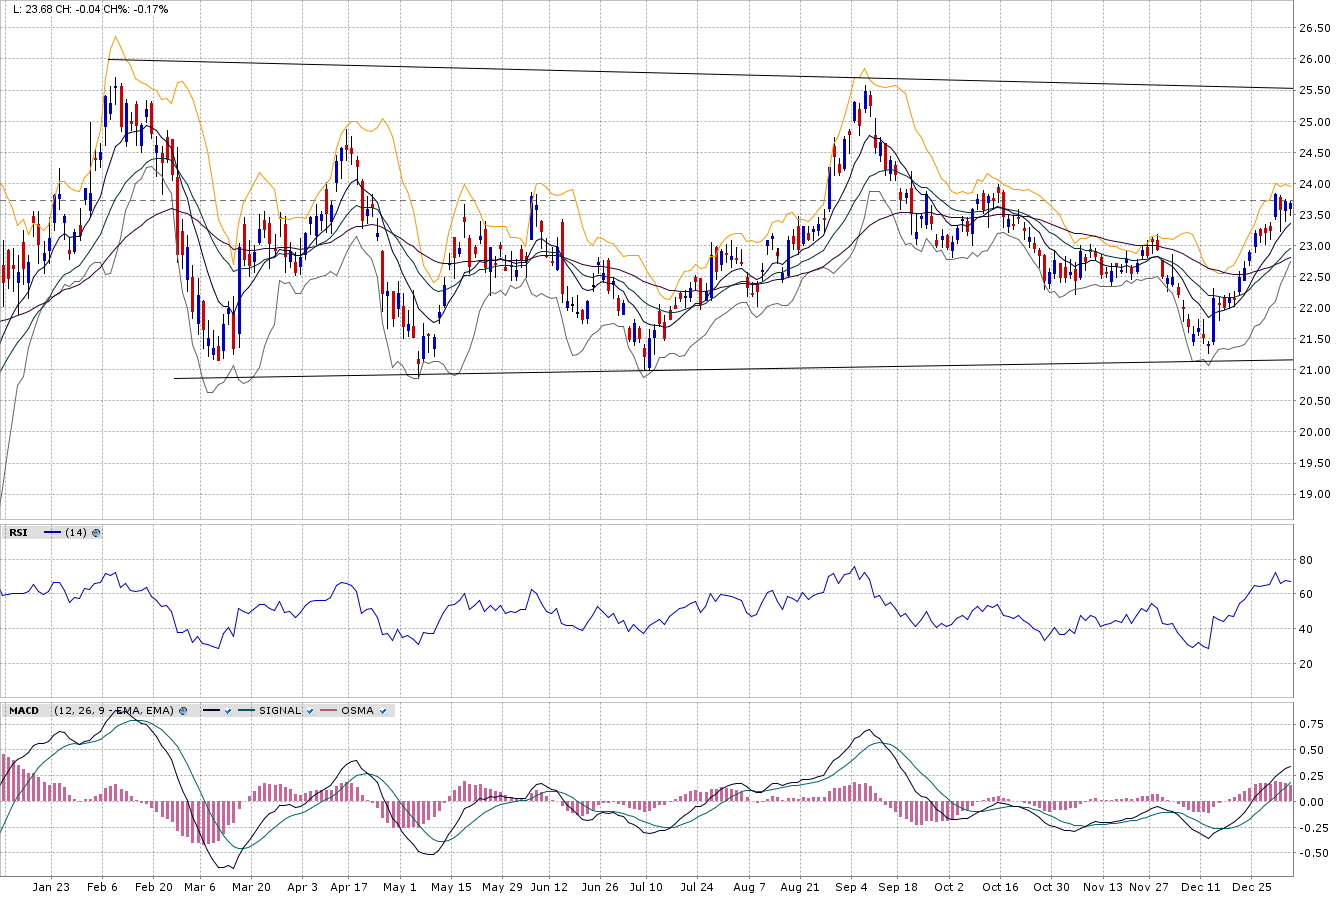Click the pink OSMA color swatch
Image resolution: width=1339 pixels, height=901 pixels.
pyautogui.click(x=327, y=711)
